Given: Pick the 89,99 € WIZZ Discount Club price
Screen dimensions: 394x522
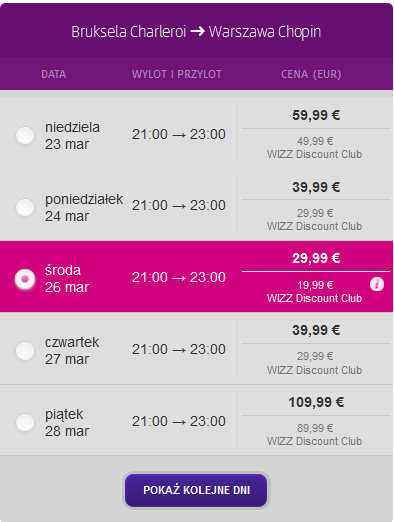Looking at the screenshot, I should pos(315,434).
